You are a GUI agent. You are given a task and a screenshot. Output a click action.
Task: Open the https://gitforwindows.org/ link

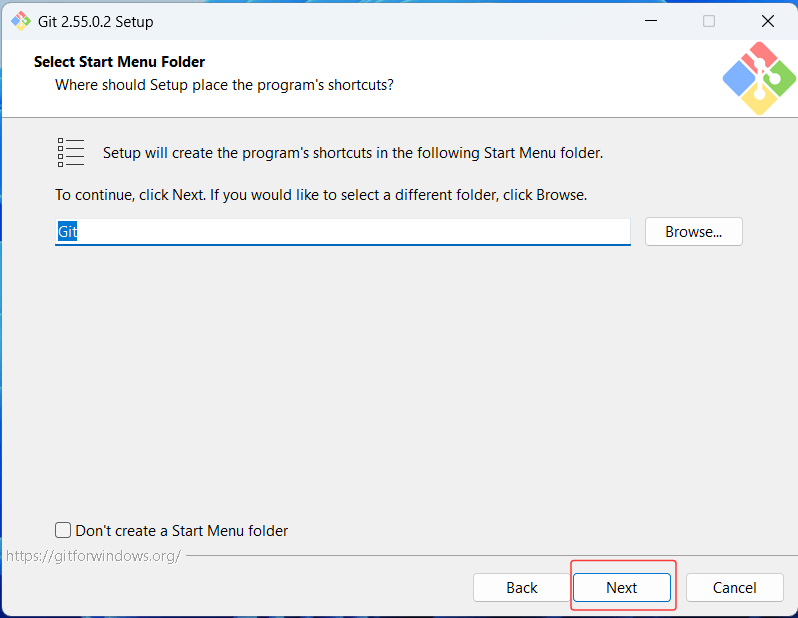(93, 555)
